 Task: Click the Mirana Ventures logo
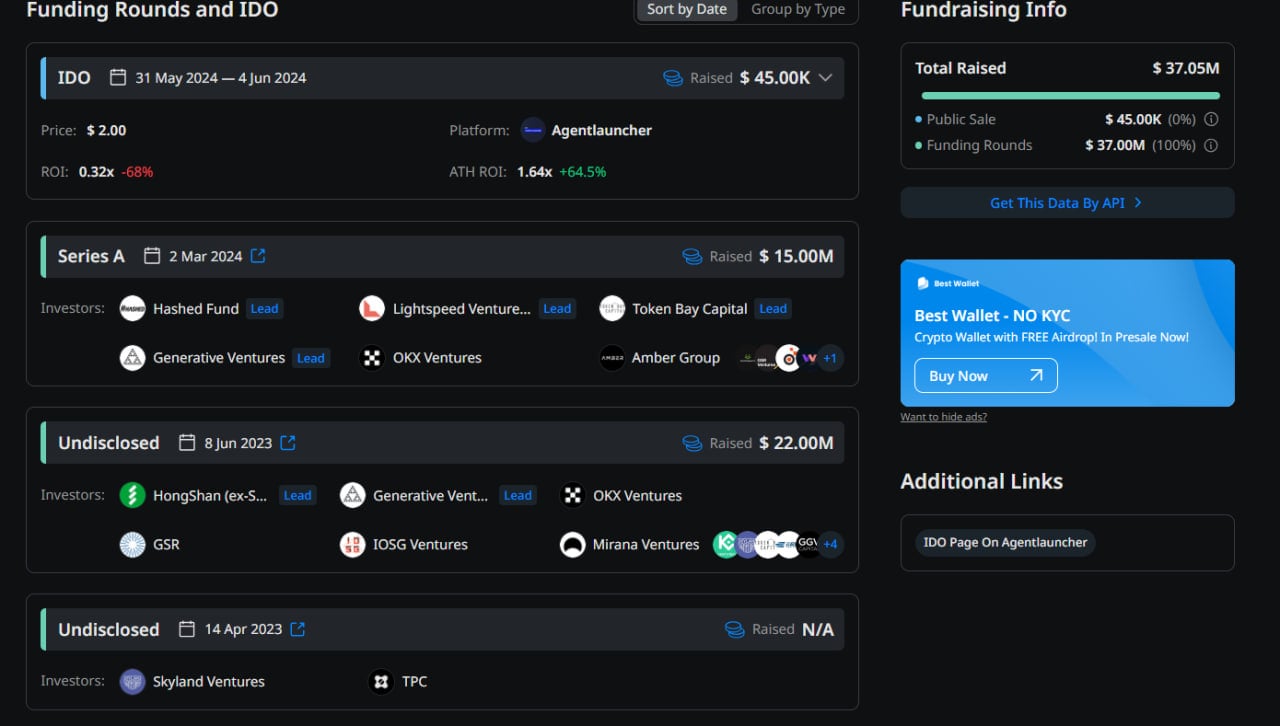[x=572, y=544]
